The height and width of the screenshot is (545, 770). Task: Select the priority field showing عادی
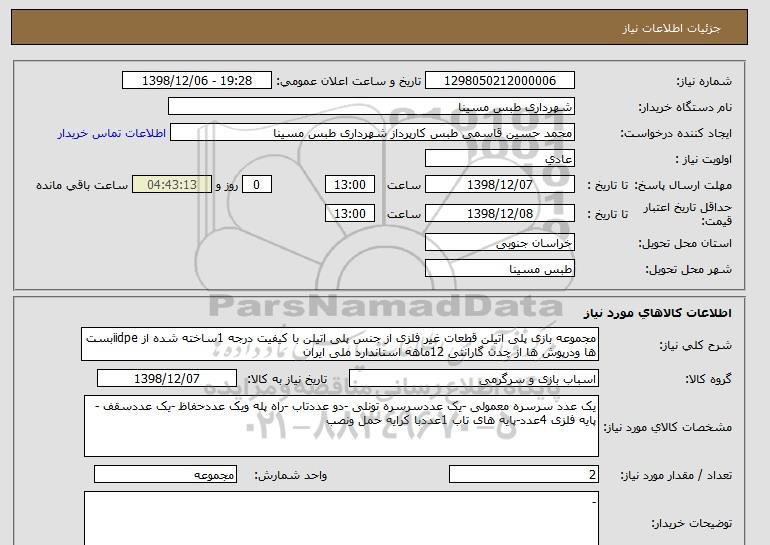pos(499,159)
